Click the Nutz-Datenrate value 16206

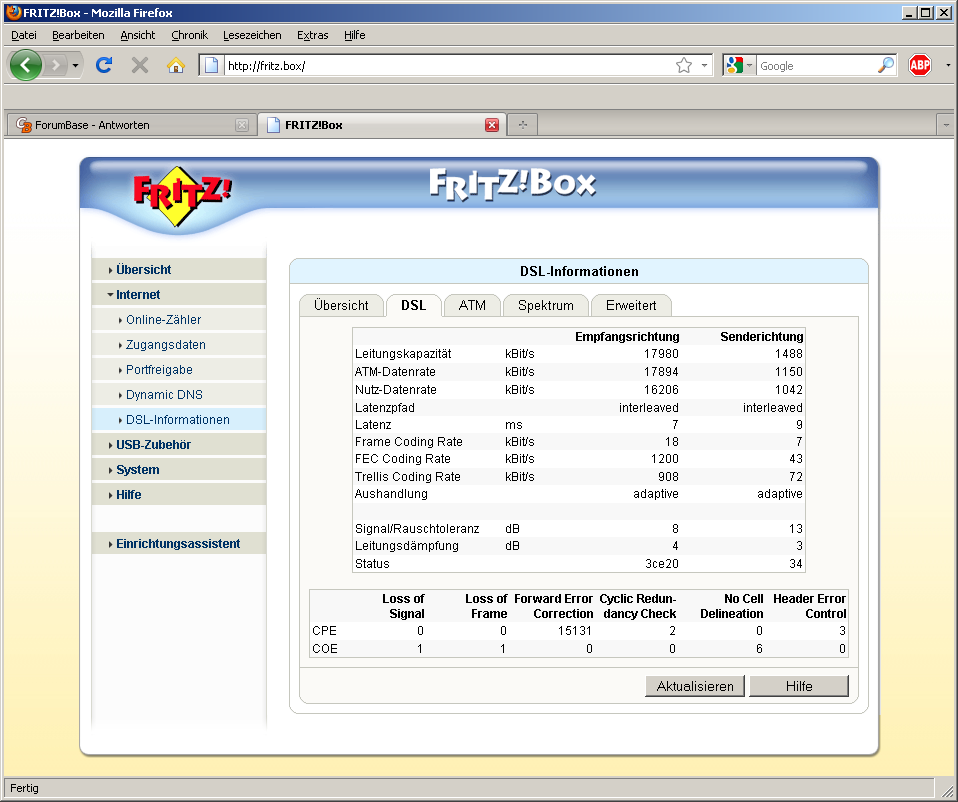click(661, 390)
